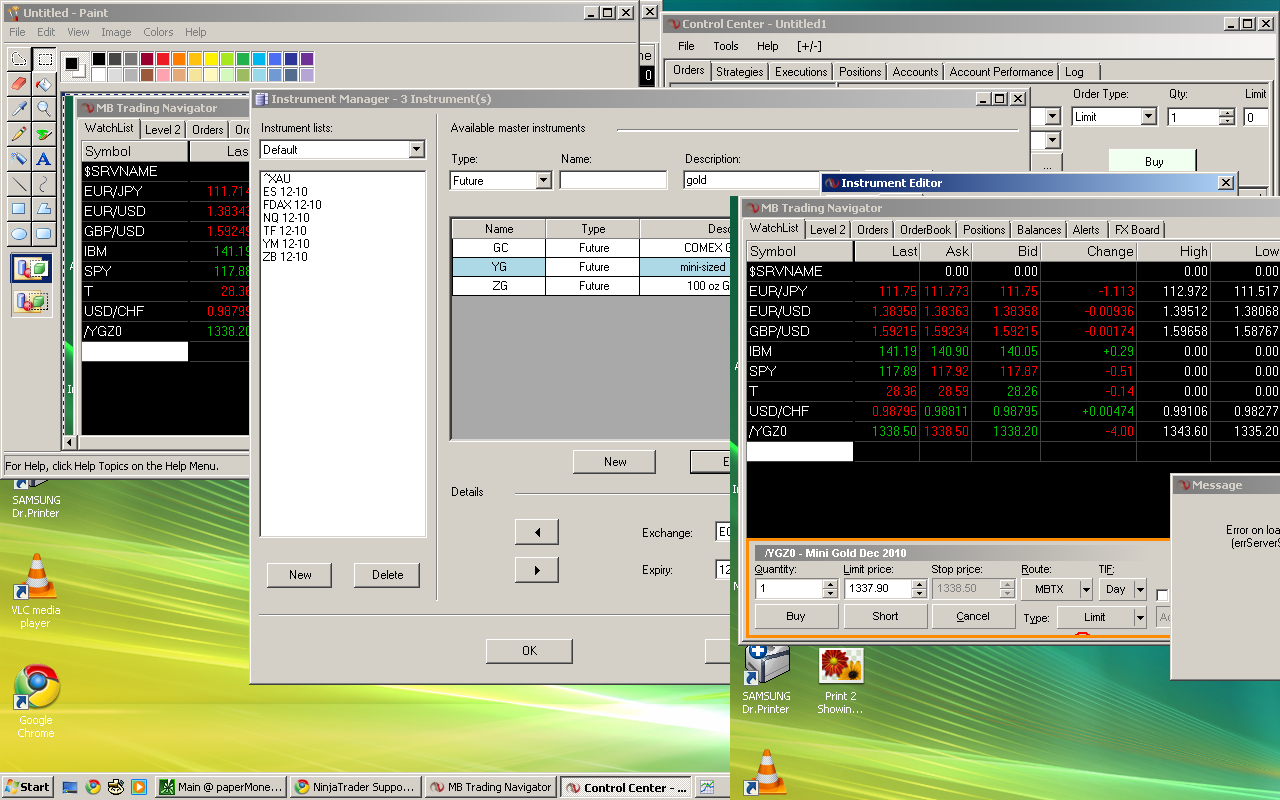
Task: Pick the bright red swatch in Paint palette
Action: [x=163, y=60]
